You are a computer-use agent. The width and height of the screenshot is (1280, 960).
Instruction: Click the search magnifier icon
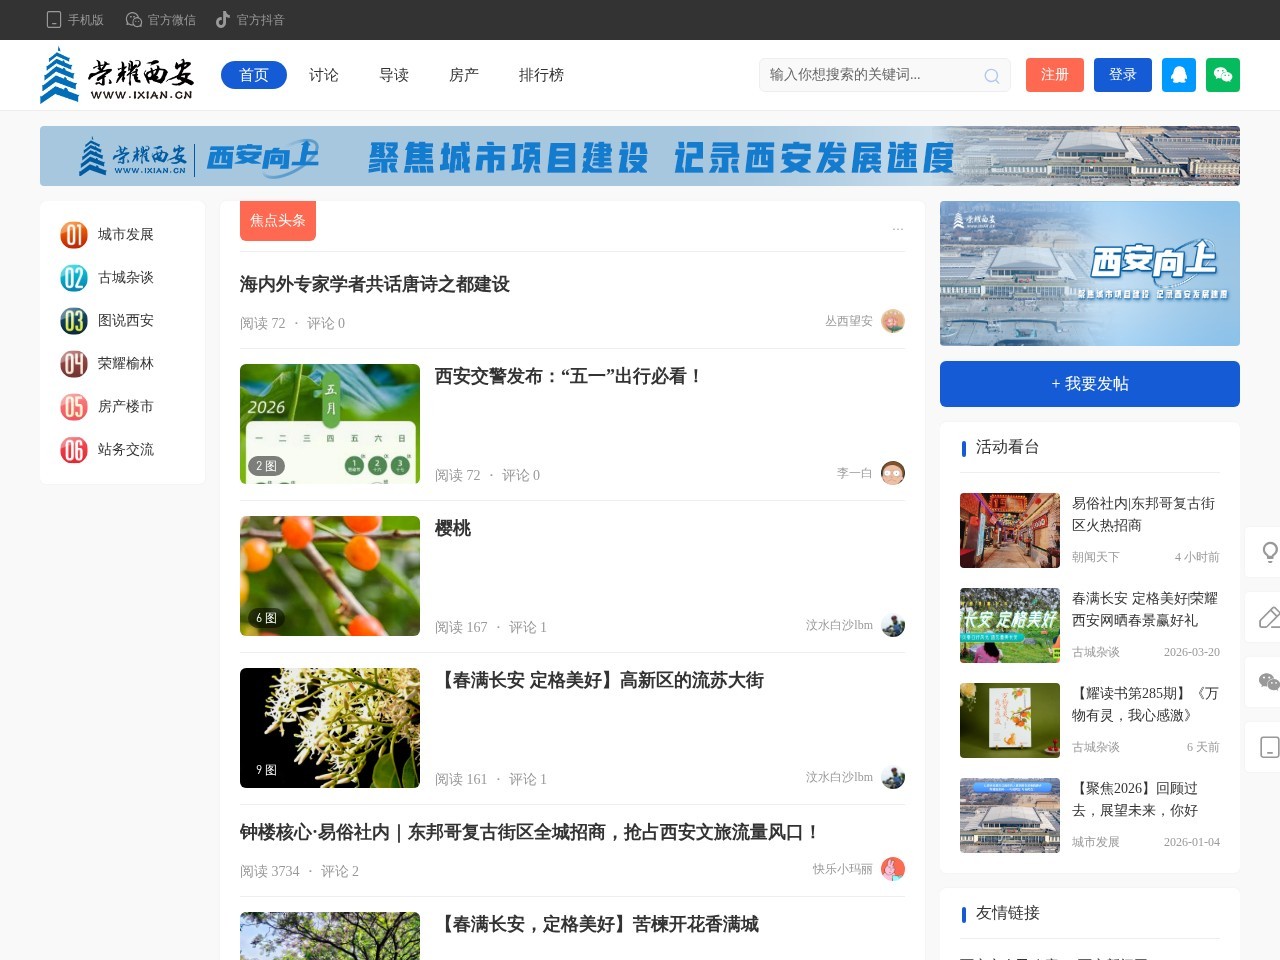click(x=991, y=75)
